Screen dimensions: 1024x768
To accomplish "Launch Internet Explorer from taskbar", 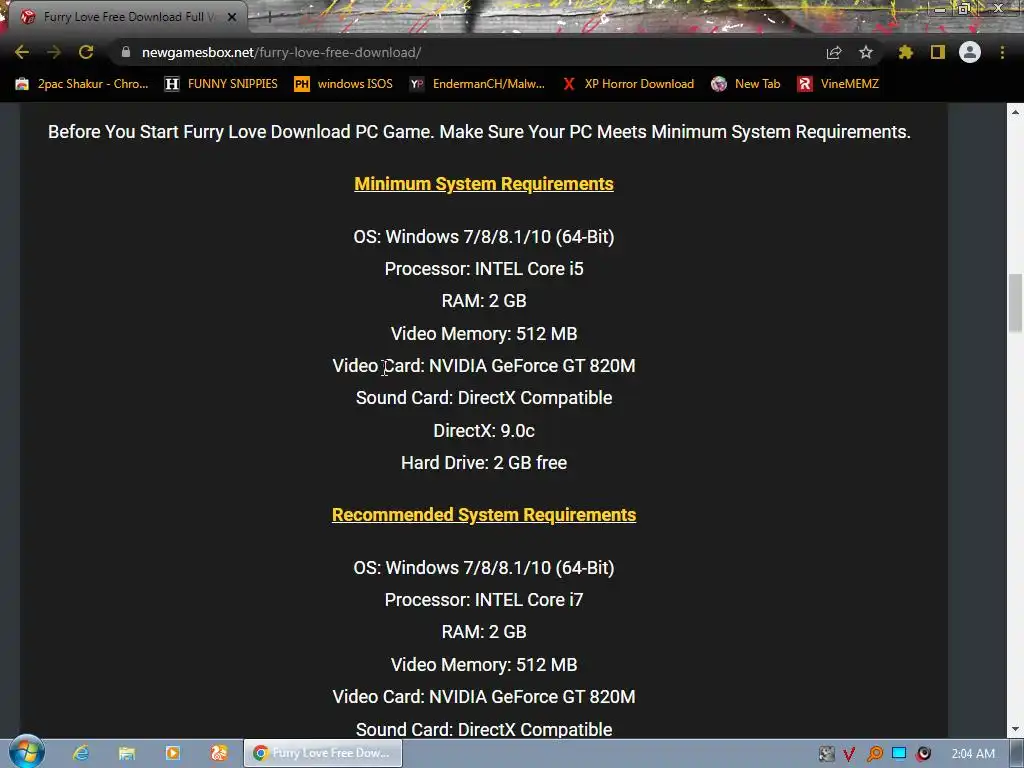I will [x=81, y=753].
